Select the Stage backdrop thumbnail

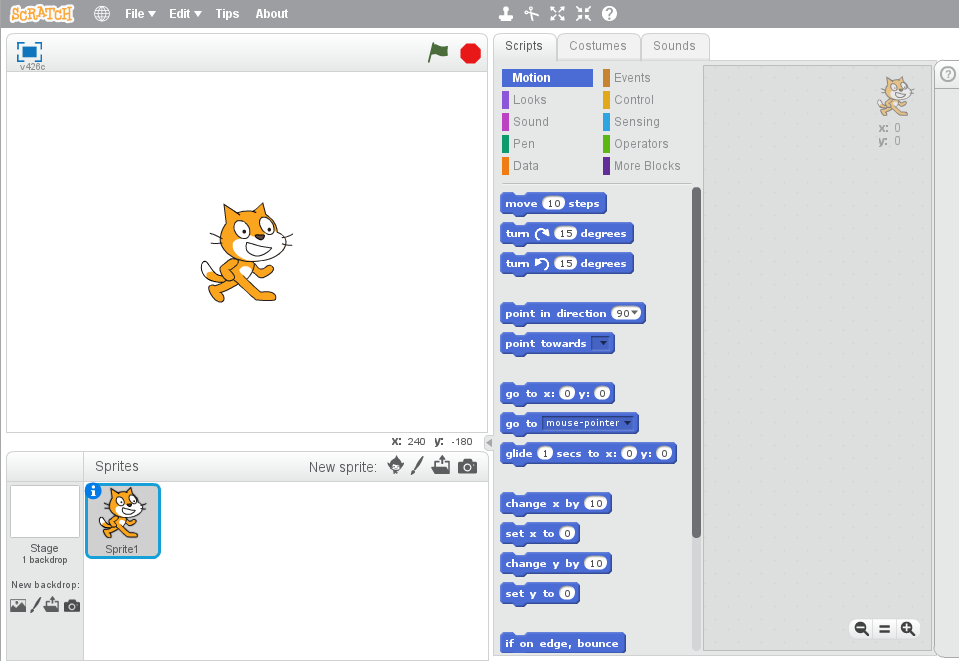[45, 512]
